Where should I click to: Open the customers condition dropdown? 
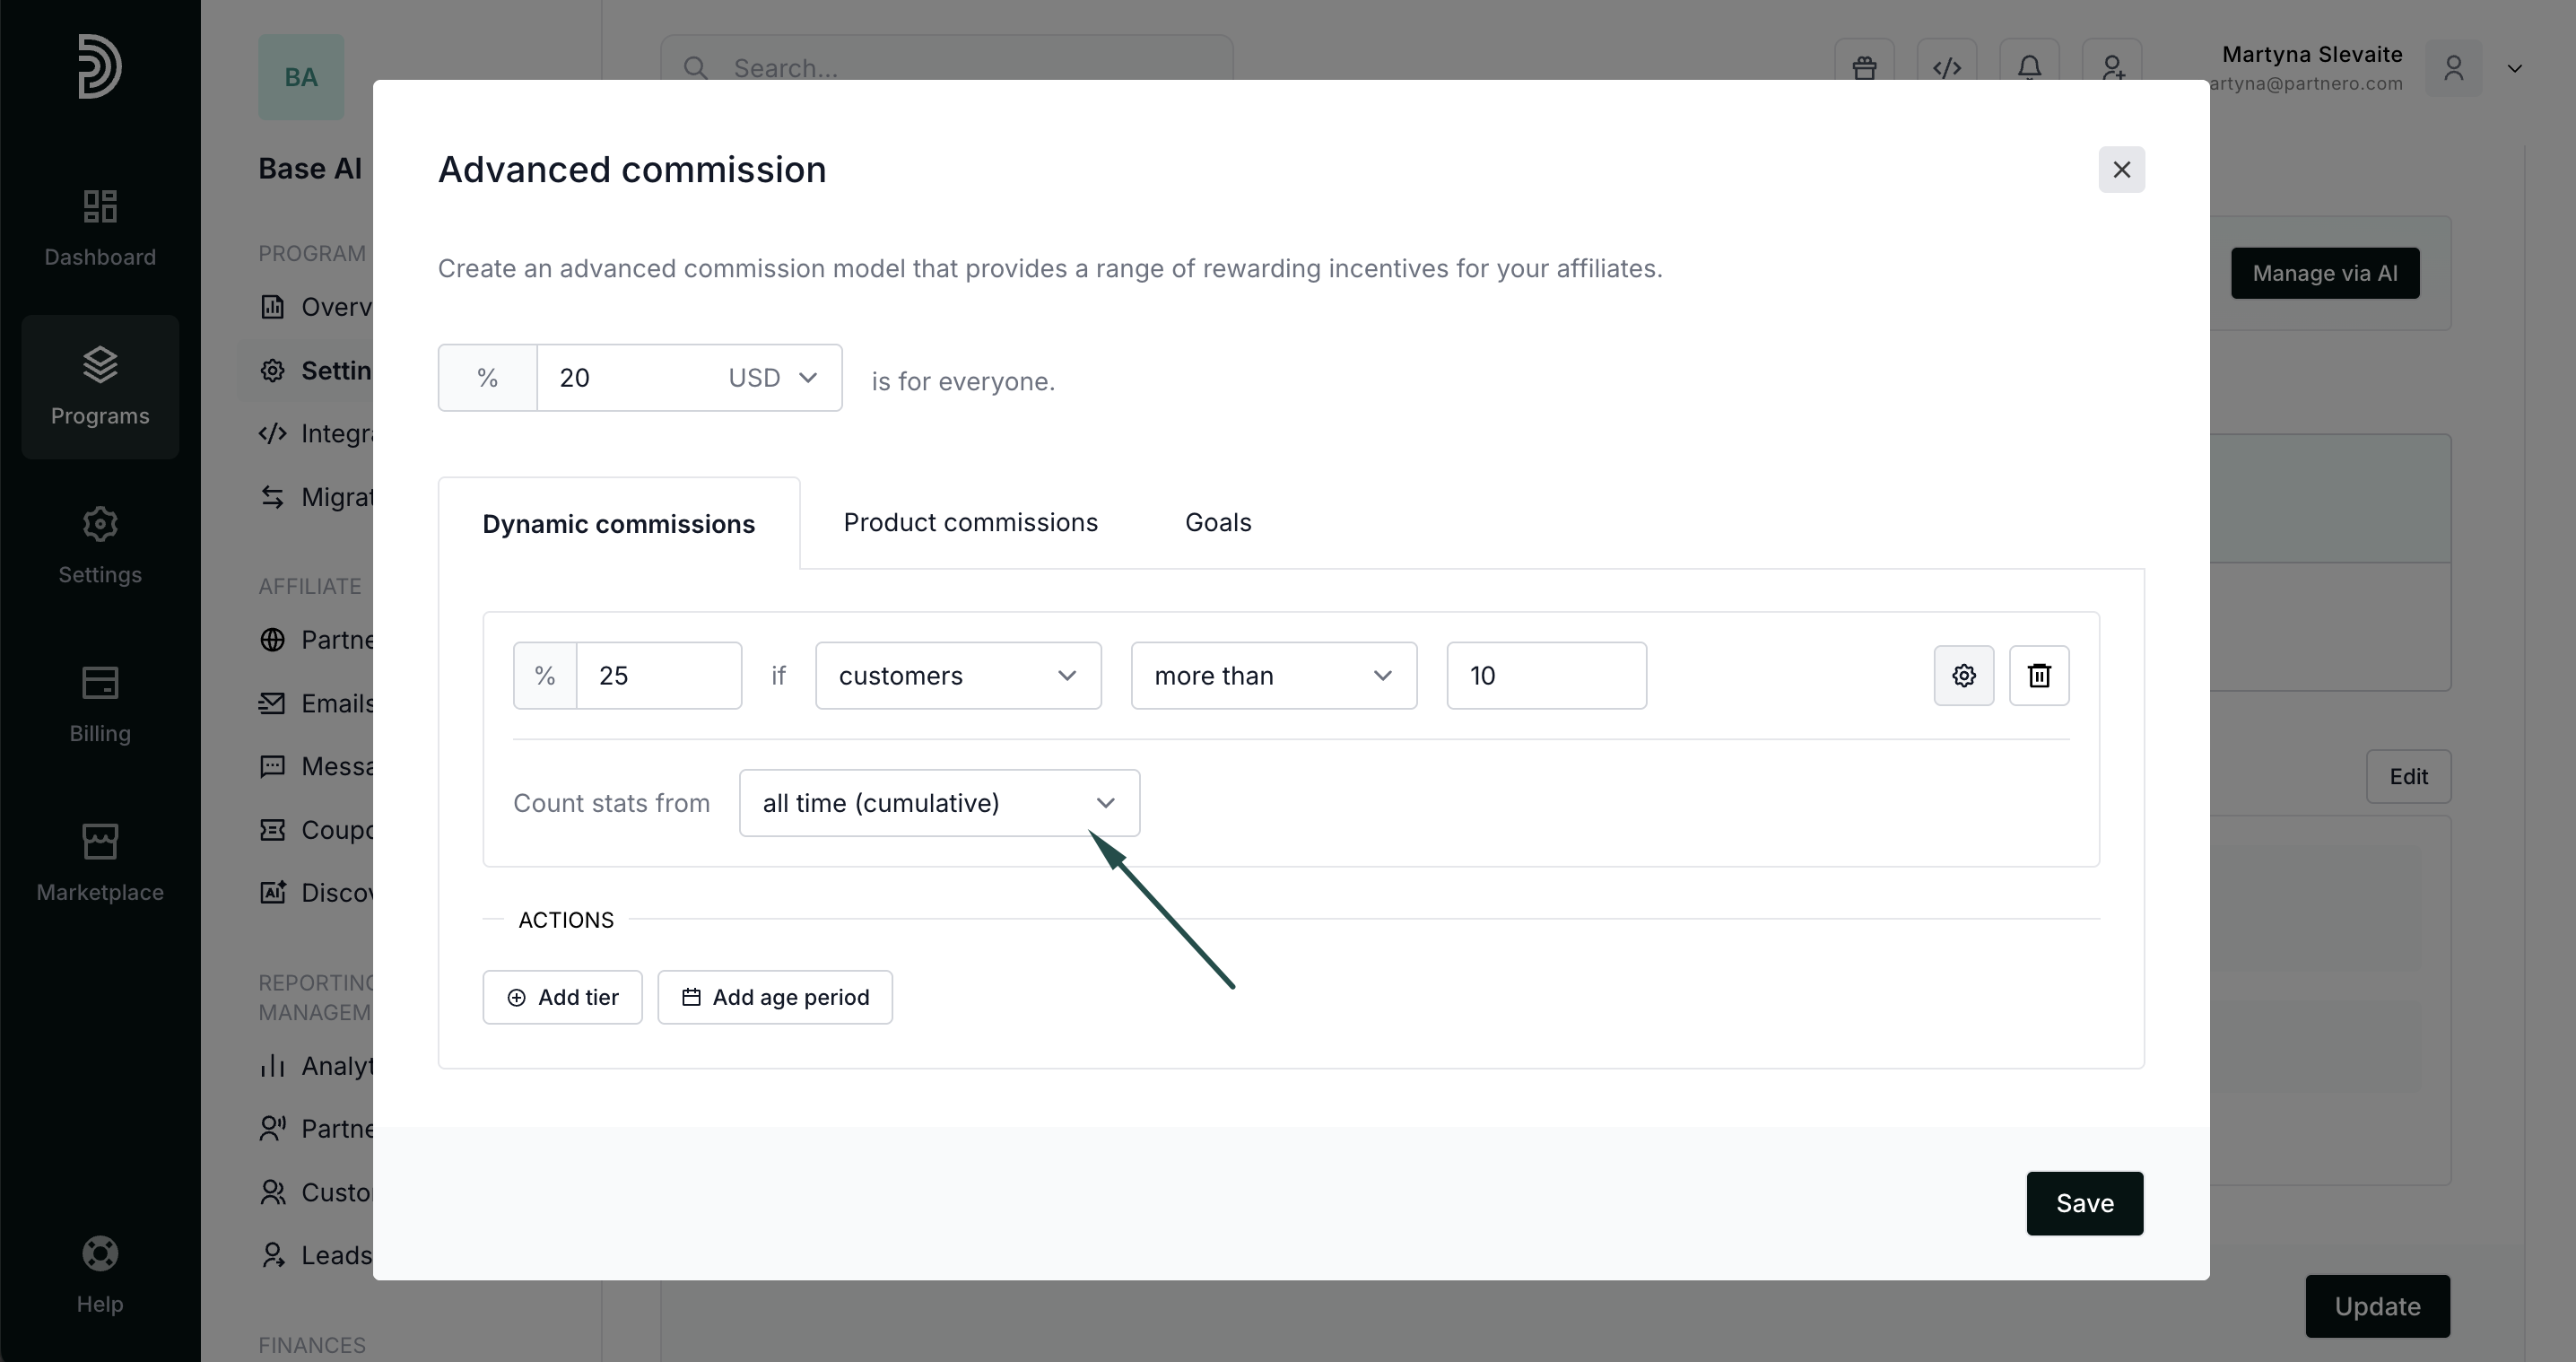(x=957, y=676)
